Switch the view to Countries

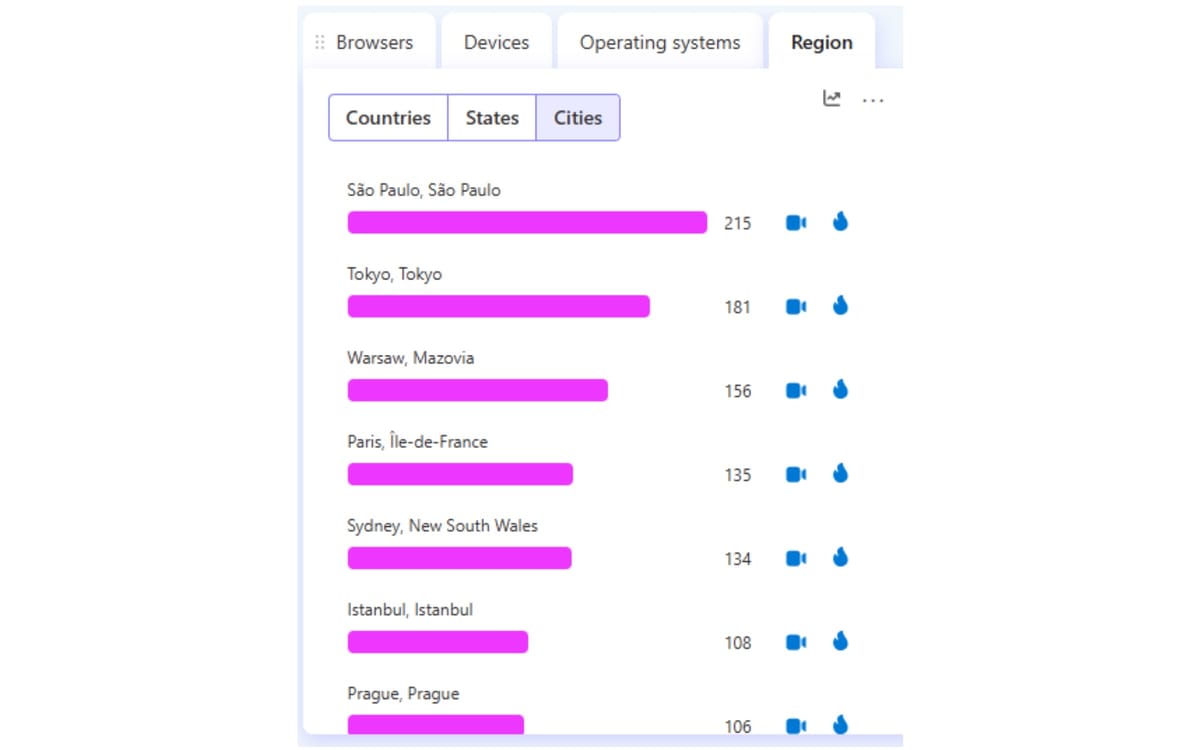[388, 117]
